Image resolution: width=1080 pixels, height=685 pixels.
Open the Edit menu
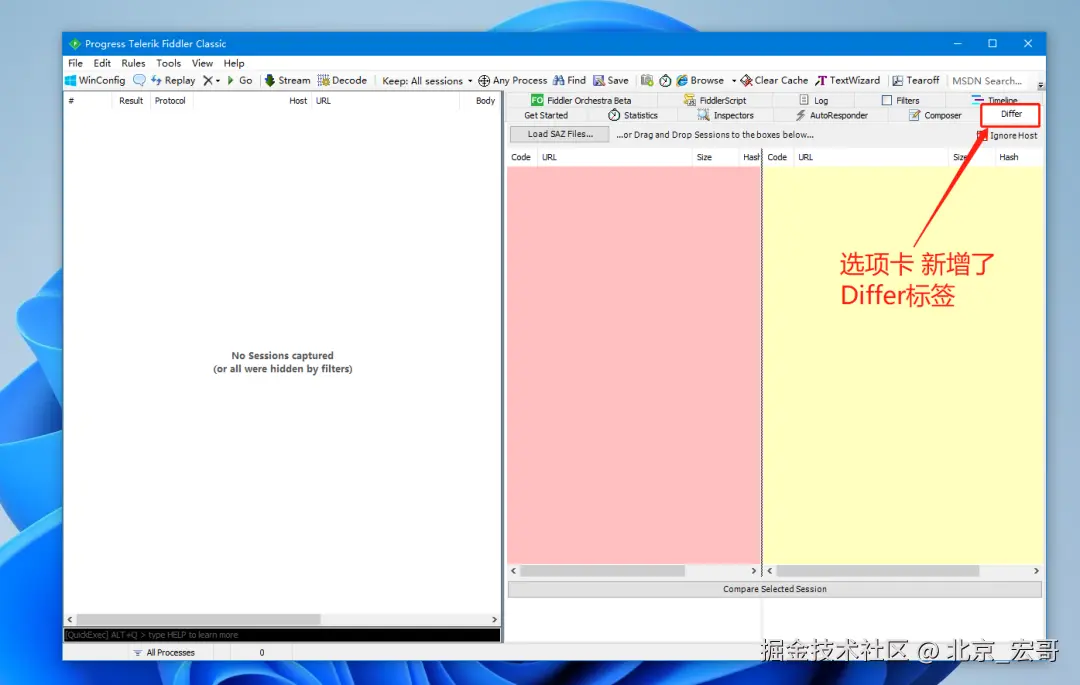[102, 63]
